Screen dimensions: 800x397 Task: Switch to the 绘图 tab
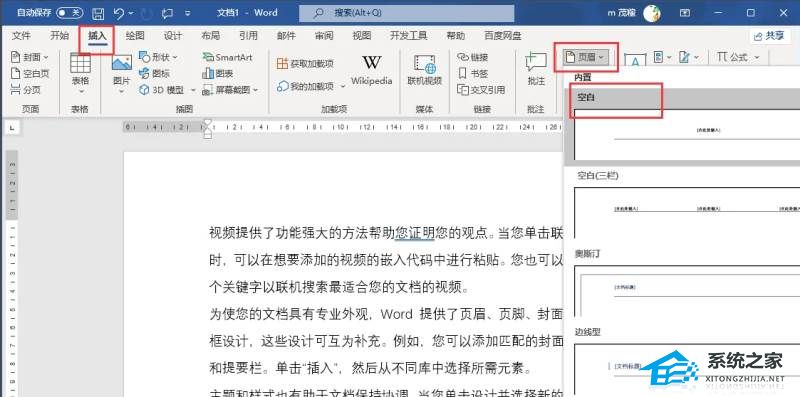[x=135, y=36]
